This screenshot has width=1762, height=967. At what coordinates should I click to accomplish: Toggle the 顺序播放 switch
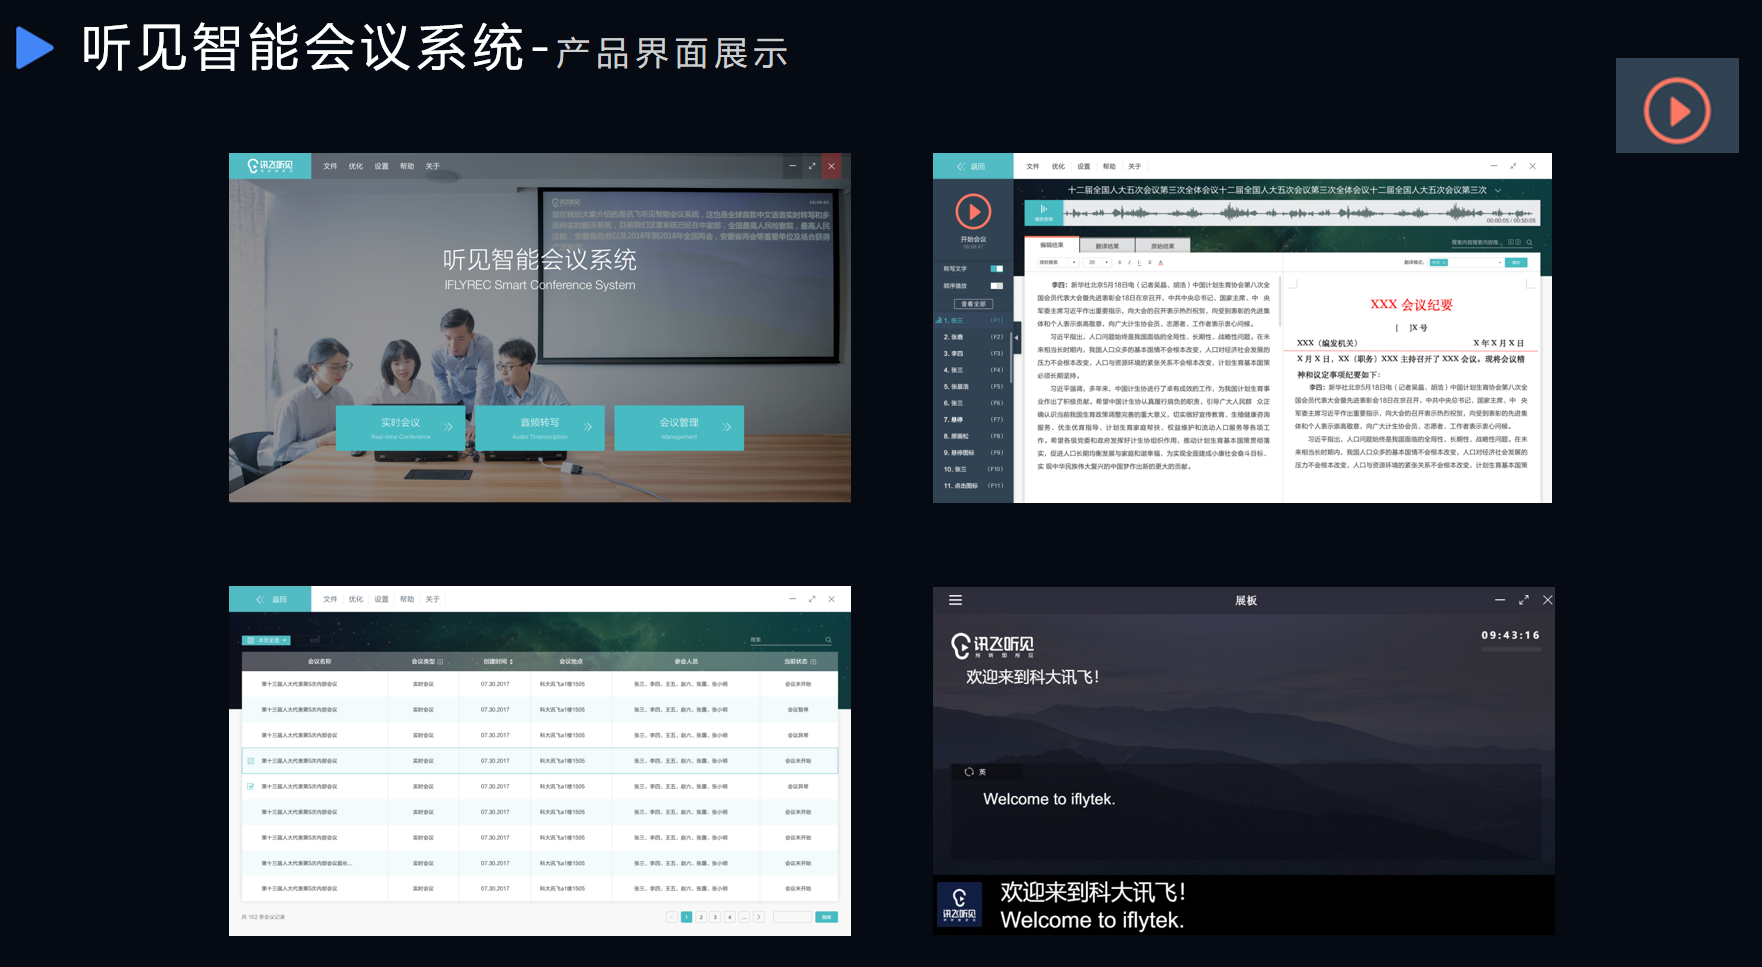click(996, 286)
